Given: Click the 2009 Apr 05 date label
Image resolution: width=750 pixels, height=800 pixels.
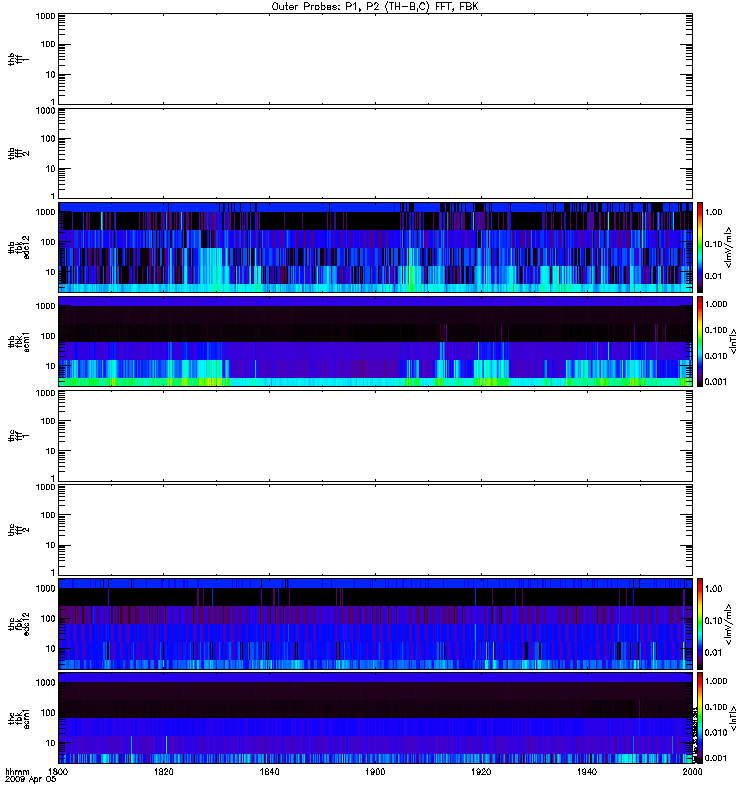Looking at the screenshot, I should click(30, 780).
